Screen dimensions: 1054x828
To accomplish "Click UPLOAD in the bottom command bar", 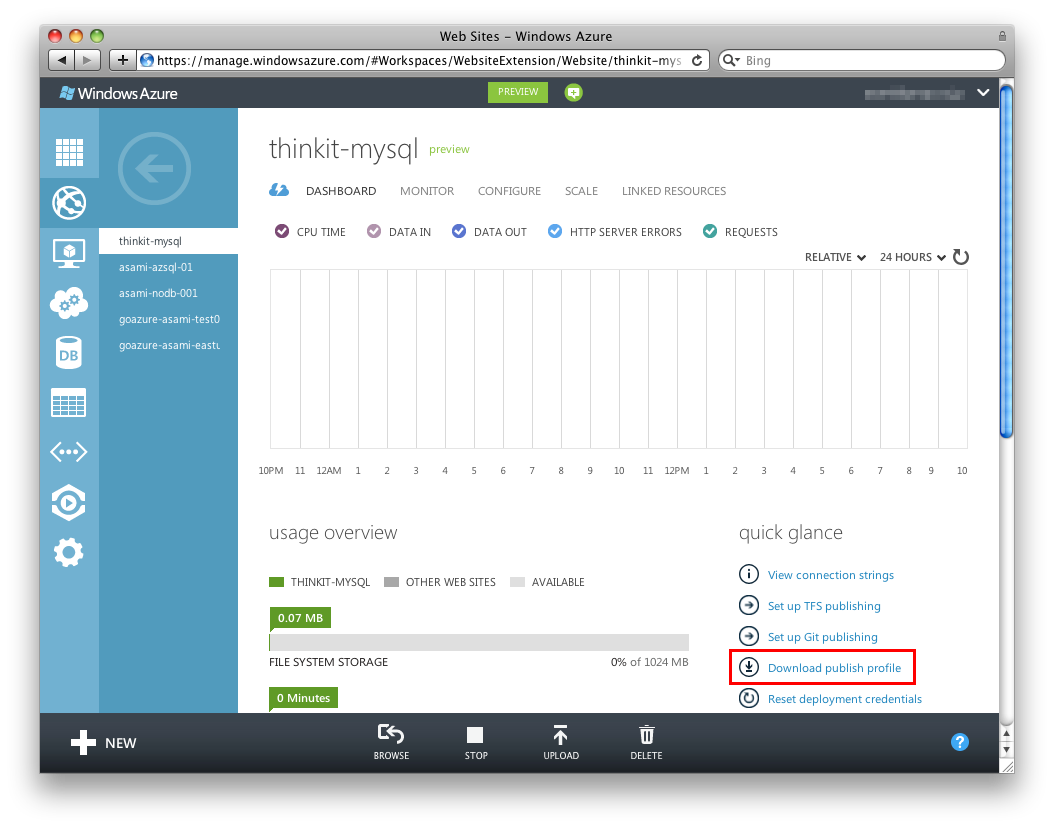I will 561,742.
